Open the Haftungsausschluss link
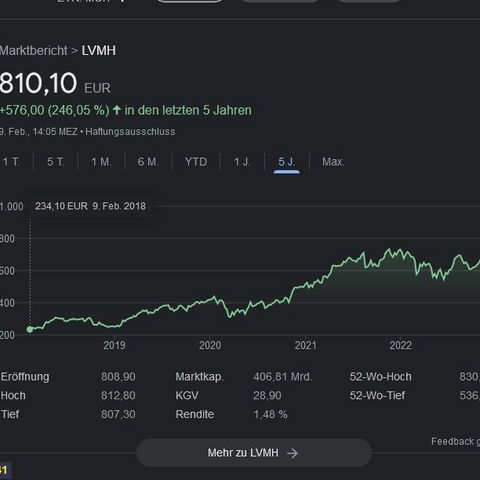This screenshot has height=480, width=480. pyautogui.click(x=130, y=132)
